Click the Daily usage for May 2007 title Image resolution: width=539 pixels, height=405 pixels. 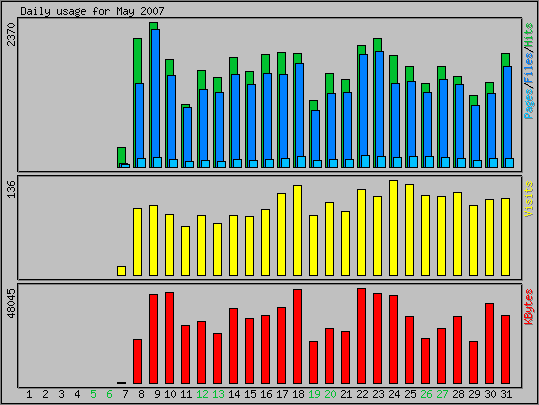pyautogui.click(x=92, y=11)
